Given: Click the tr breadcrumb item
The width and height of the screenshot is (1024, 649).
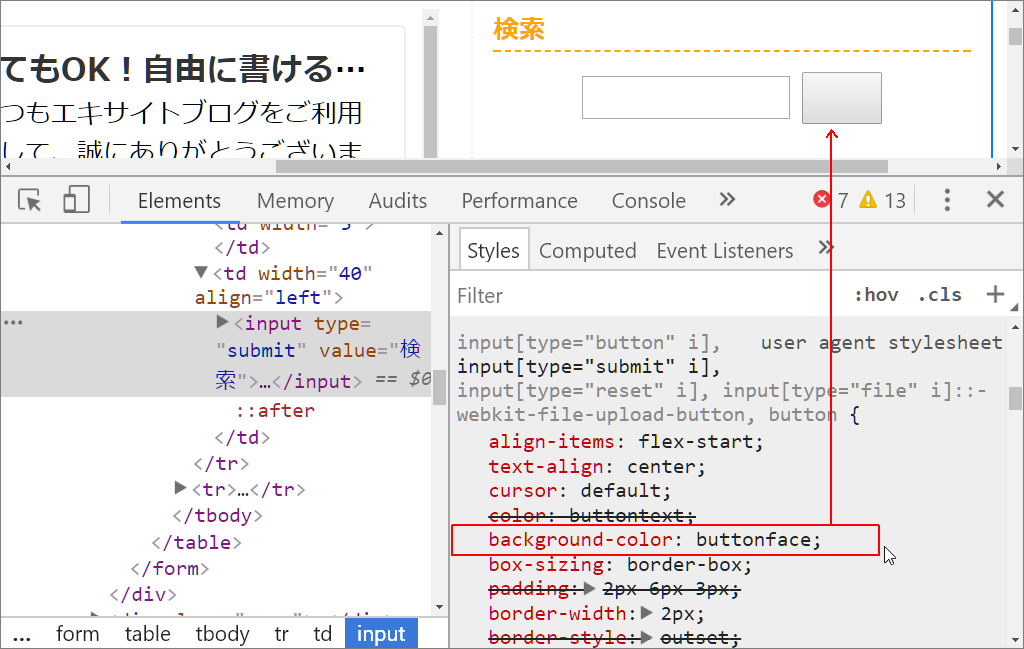Looking at the screenshot, I should point(281,633).
